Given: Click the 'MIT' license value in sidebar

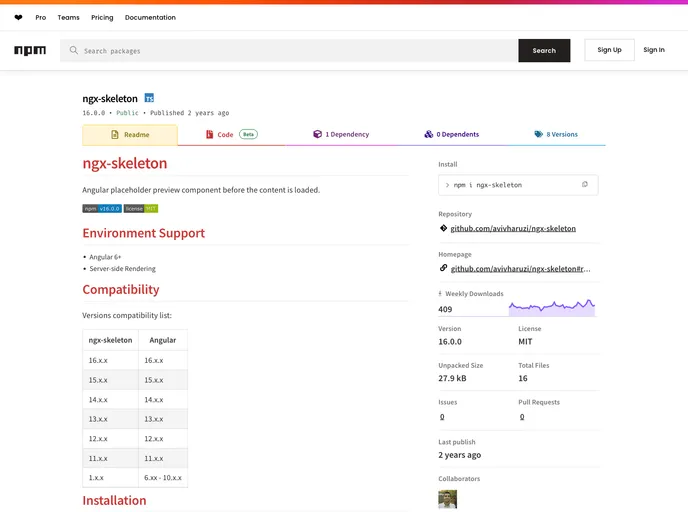Looking at the screenshot, I should [x=525, y=341].
